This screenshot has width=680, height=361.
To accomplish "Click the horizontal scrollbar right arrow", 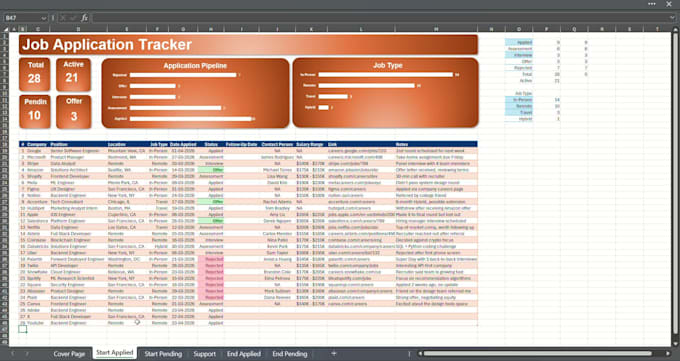I will click(x=668, y=354).
